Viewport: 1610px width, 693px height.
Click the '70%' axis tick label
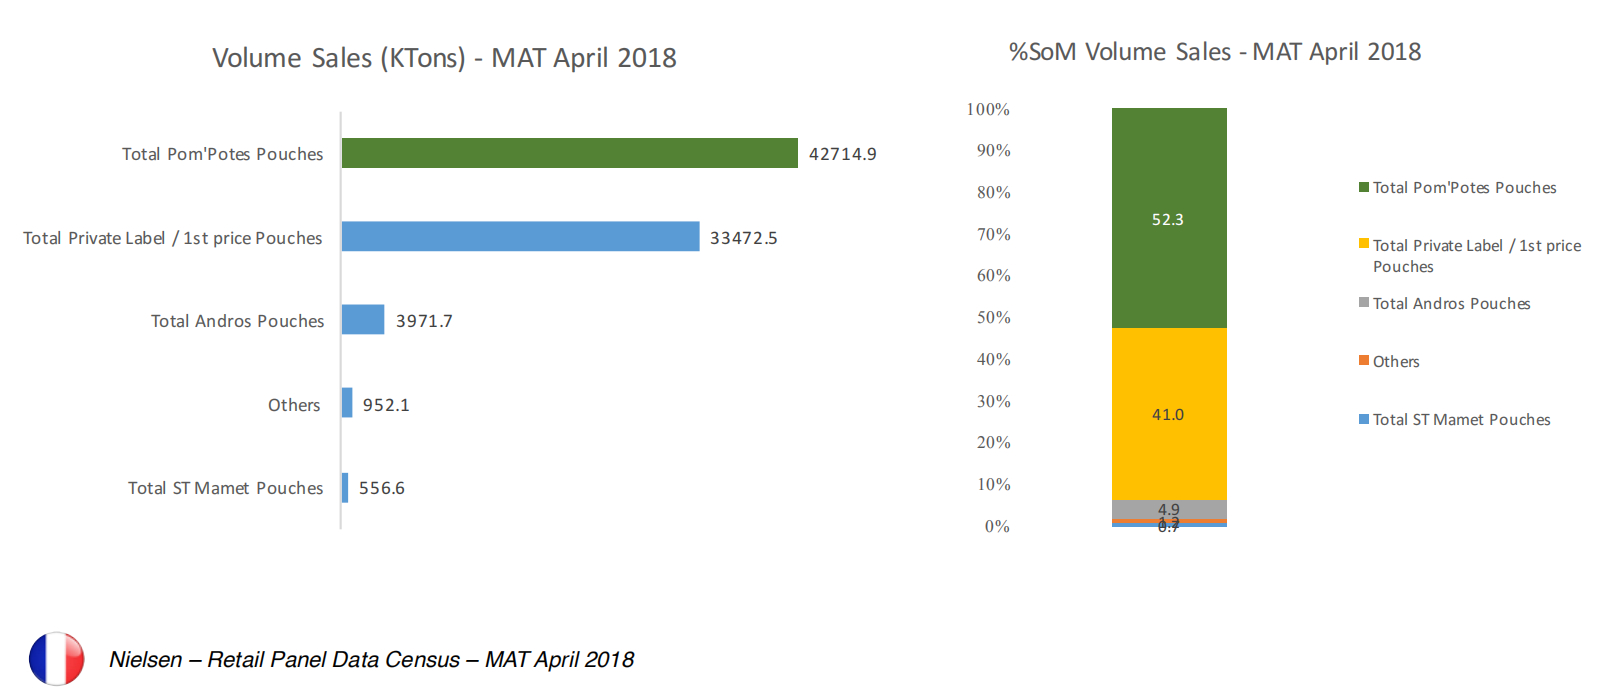point(994,234)
